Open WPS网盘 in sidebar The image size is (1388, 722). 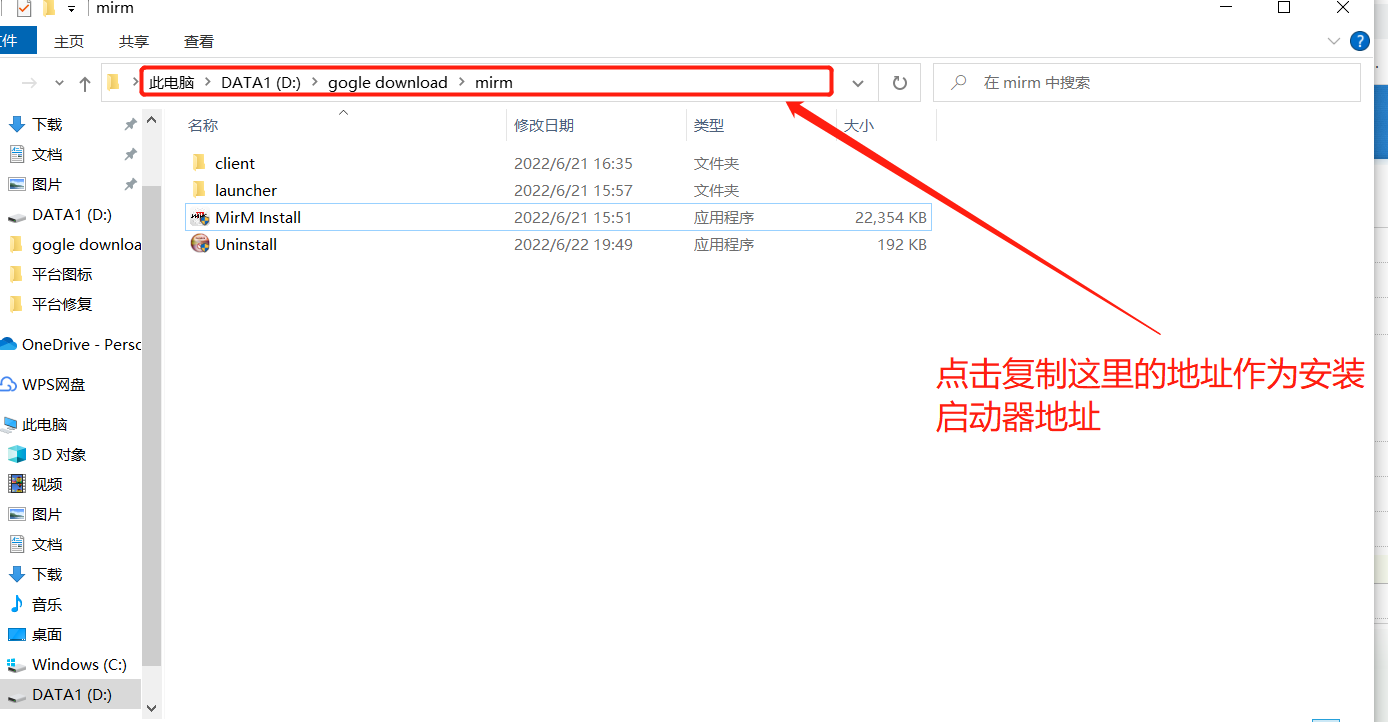[53, 384]
